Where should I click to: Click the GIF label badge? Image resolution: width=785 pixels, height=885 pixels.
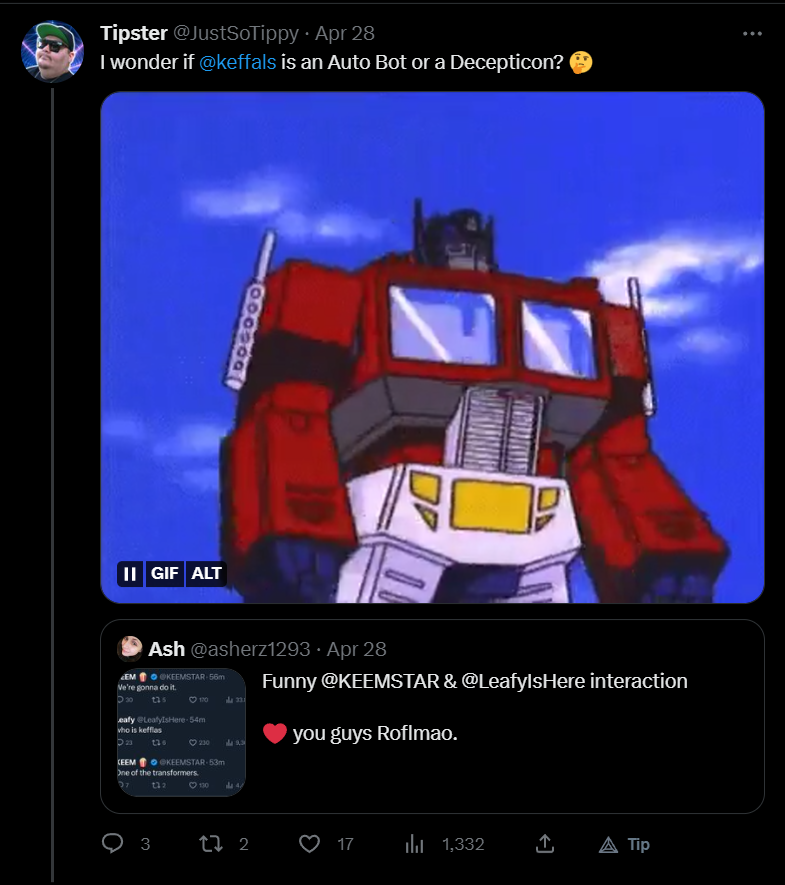click(165, 574)
